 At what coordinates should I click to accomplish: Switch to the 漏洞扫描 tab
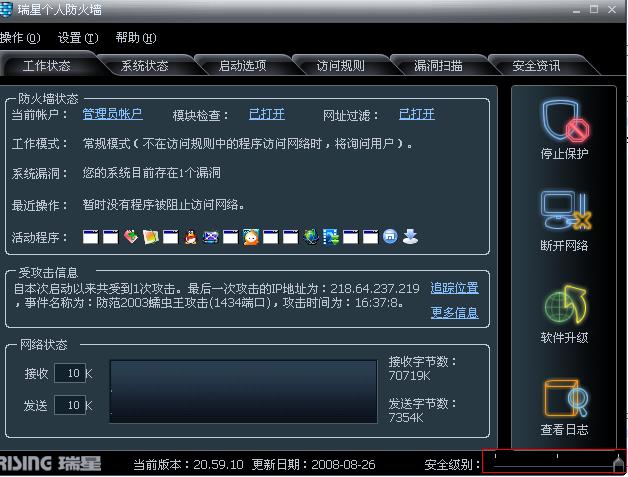438,66
